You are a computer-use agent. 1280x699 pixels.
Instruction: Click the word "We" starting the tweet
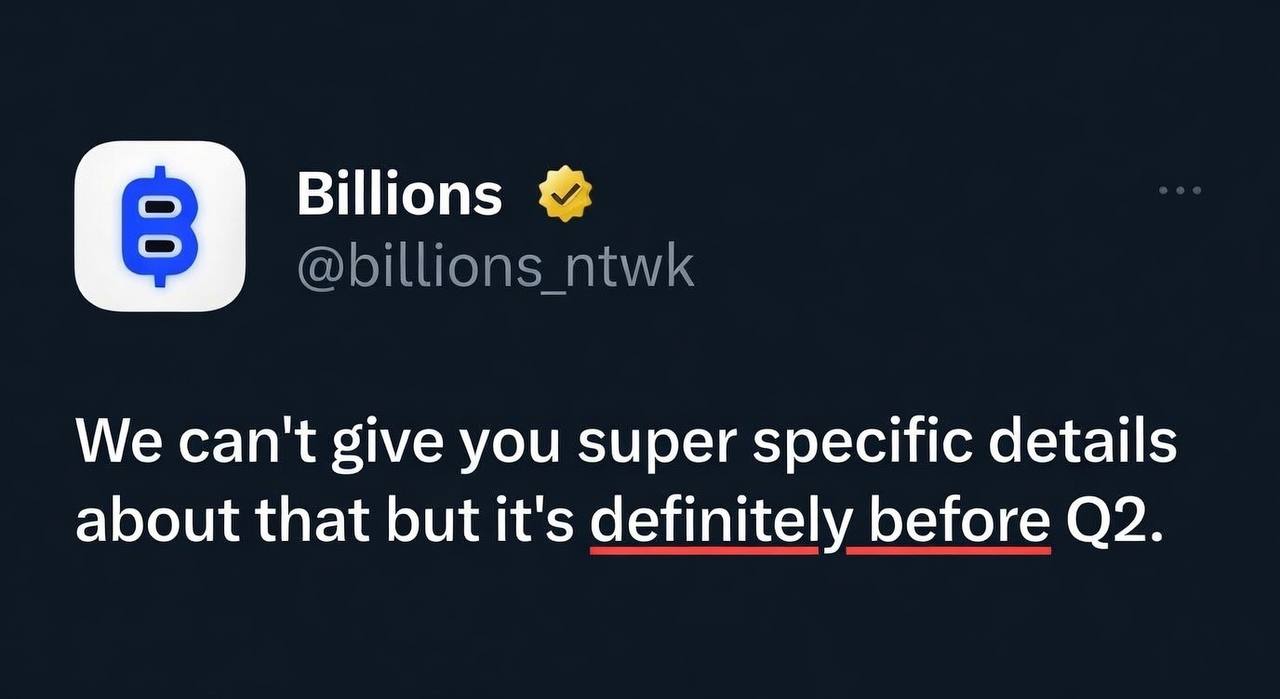[113, 441]
